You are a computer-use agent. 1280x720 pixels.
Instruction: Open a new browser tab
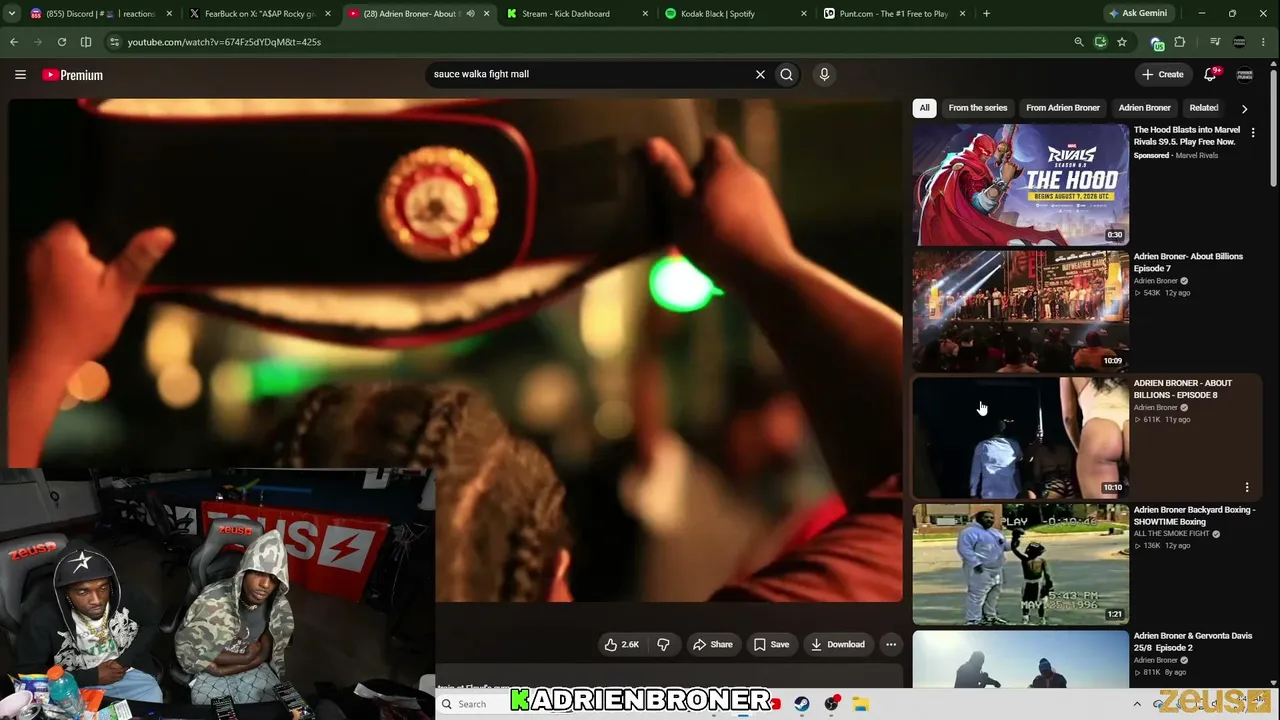click(x=986, y=14)
